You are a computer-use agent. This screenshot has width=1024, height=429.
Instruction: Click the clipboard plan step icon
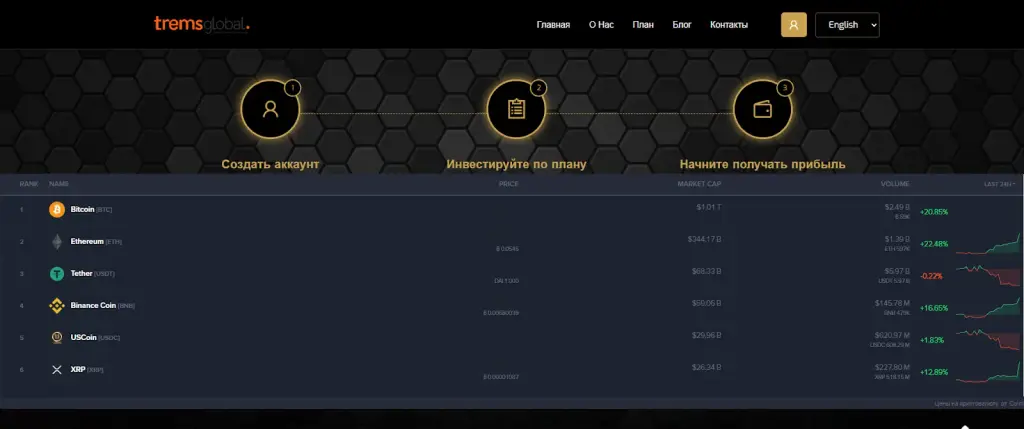tap(517, 109)
